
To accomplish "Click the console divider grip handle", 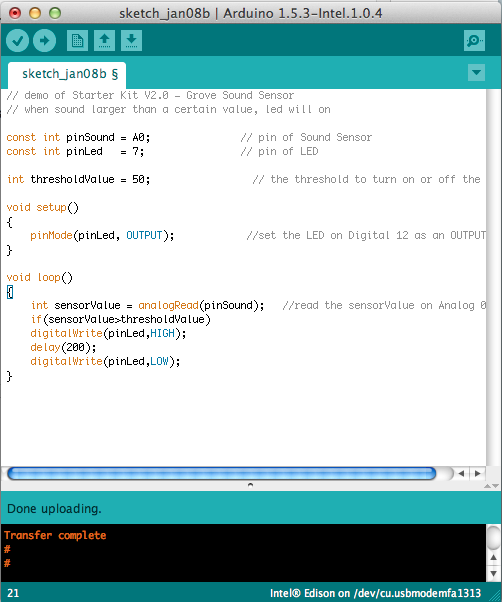I will [x=250, y=485].
